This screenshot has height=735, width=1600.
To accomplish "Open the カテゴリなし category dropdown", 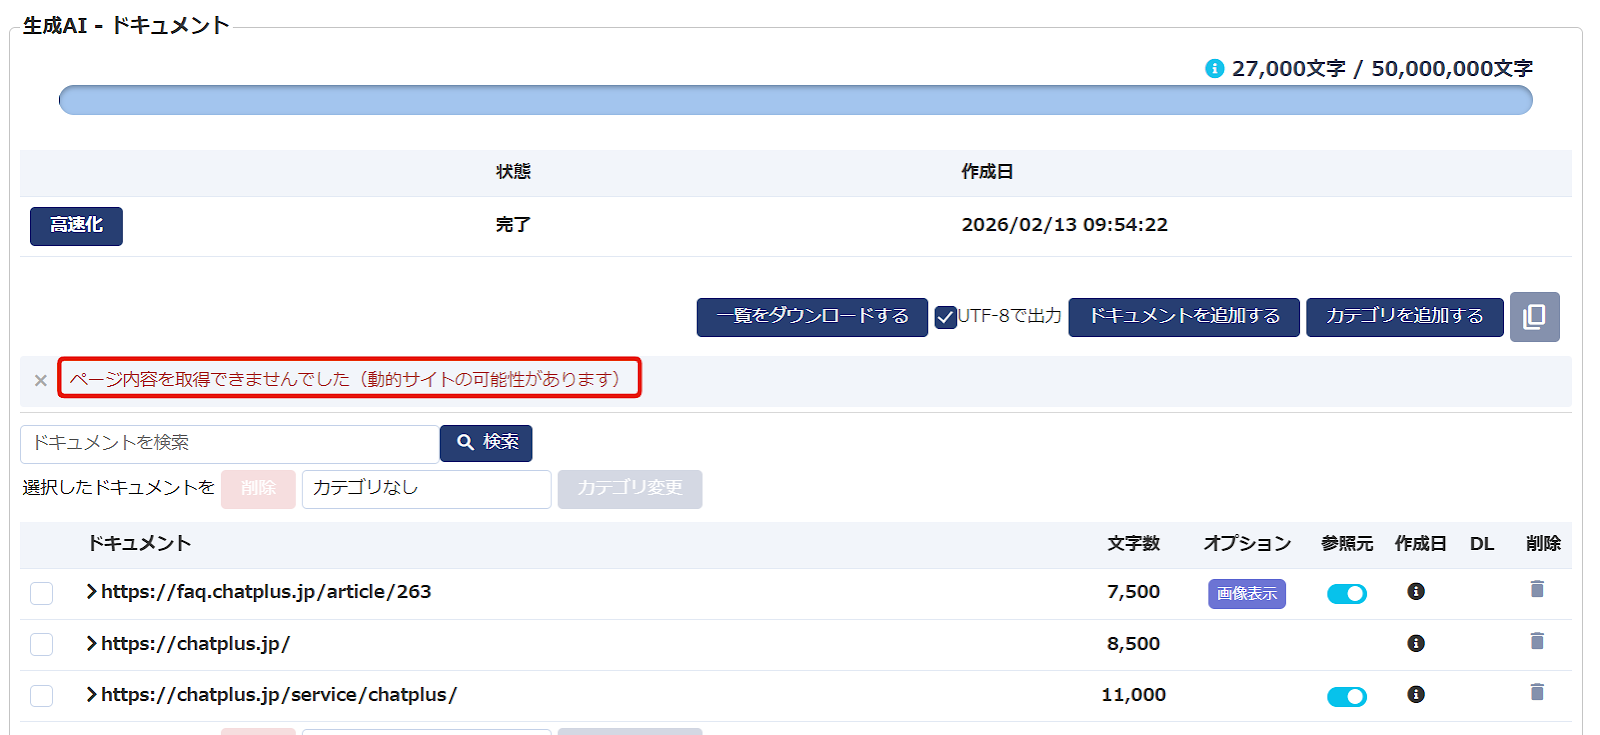I will click(x=426, y=489).
